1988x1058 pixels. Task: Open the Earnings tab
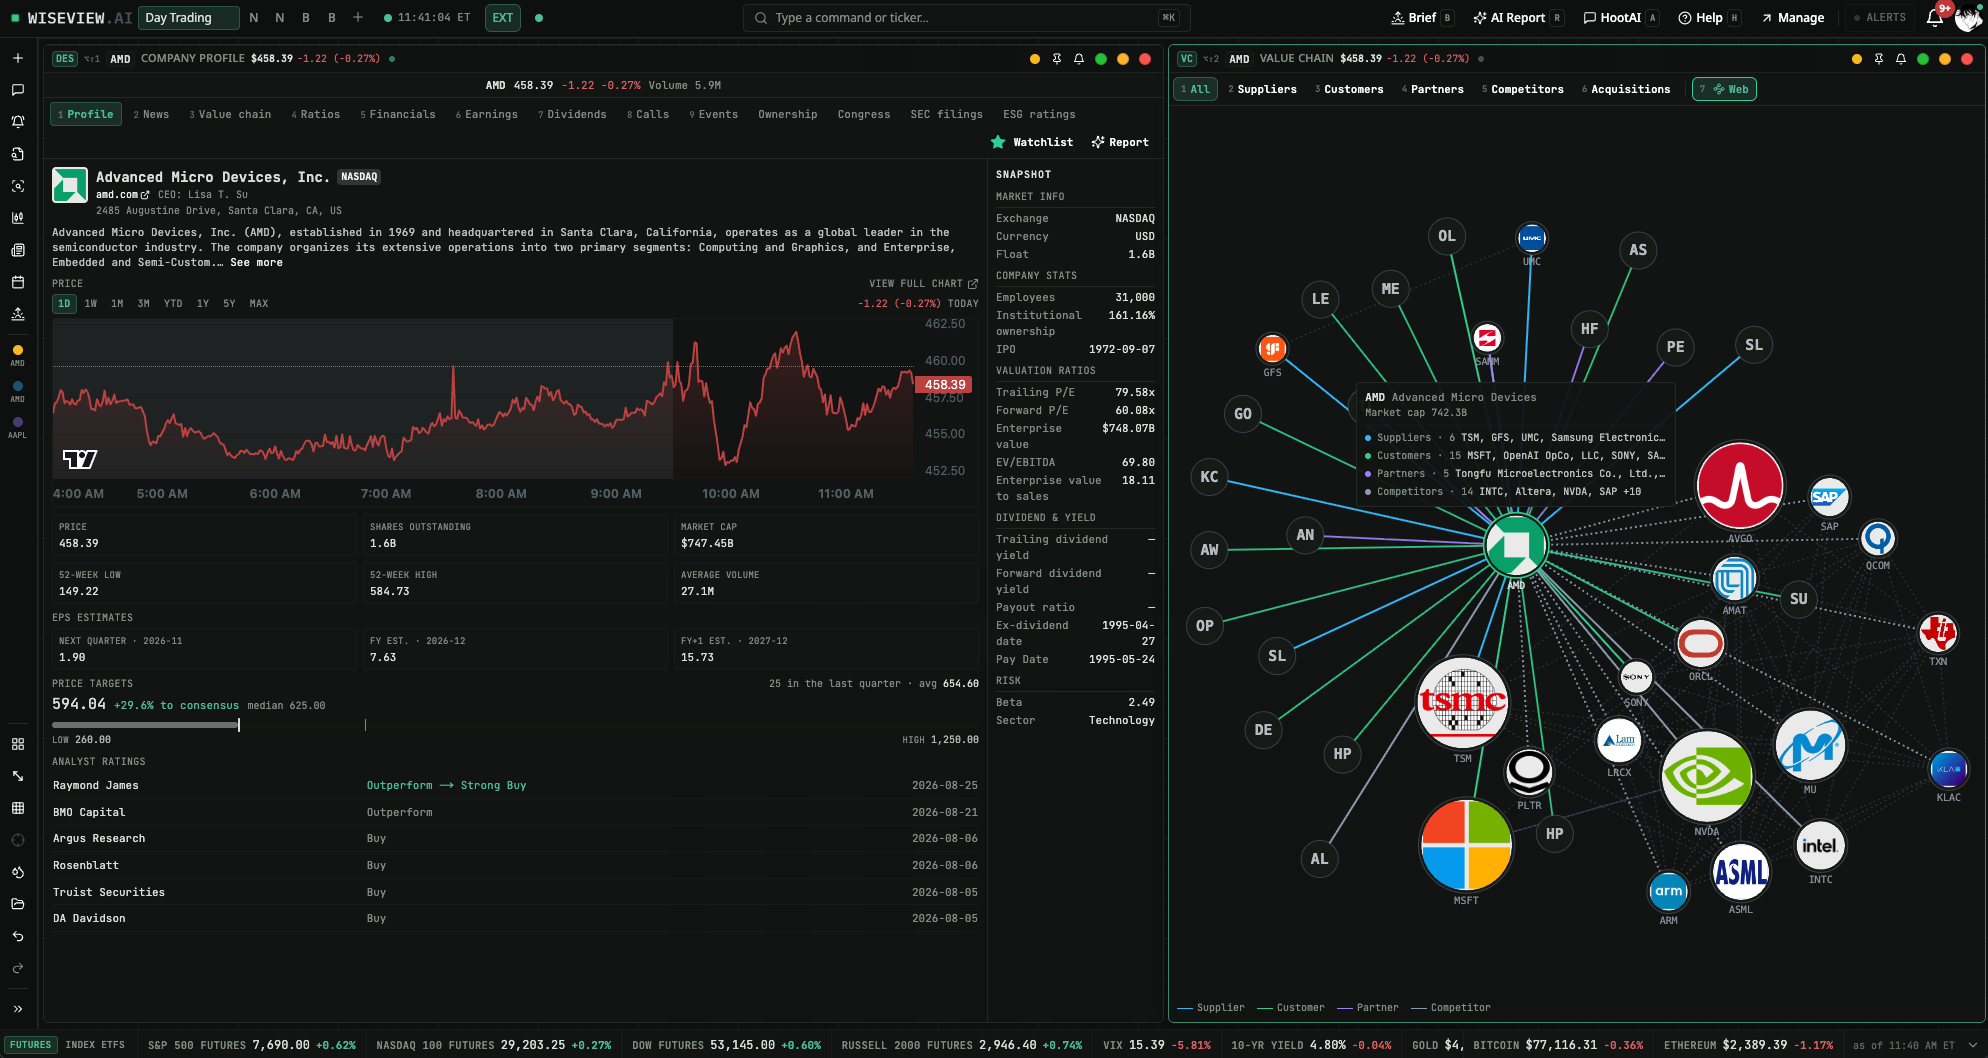point(487,115)
